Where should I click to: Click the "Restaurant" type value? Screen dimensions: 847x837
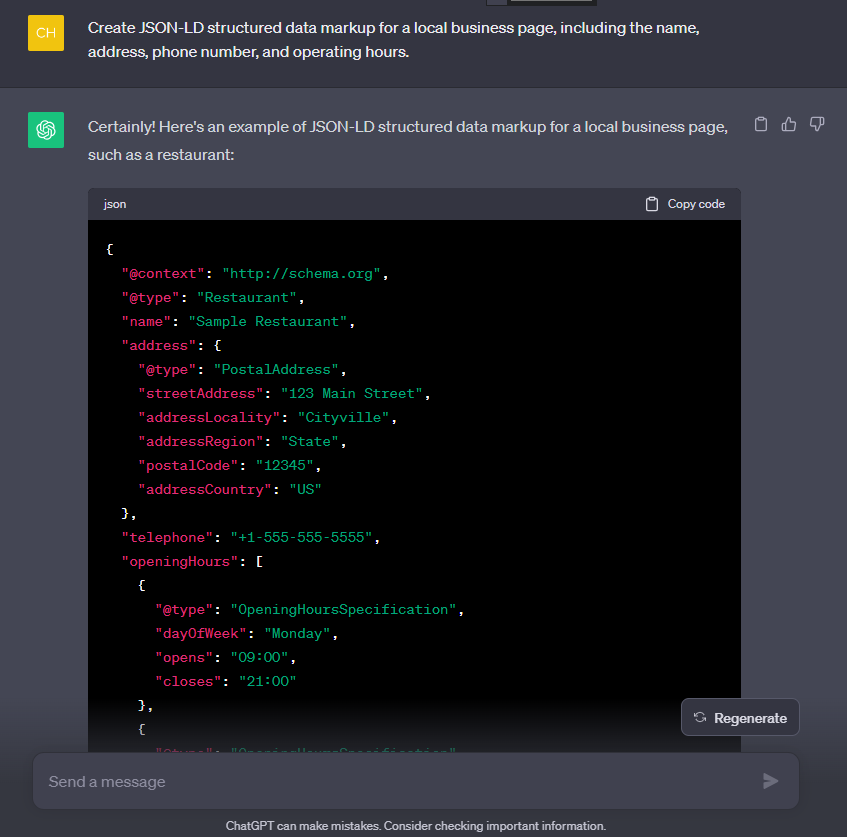(247, 298)
